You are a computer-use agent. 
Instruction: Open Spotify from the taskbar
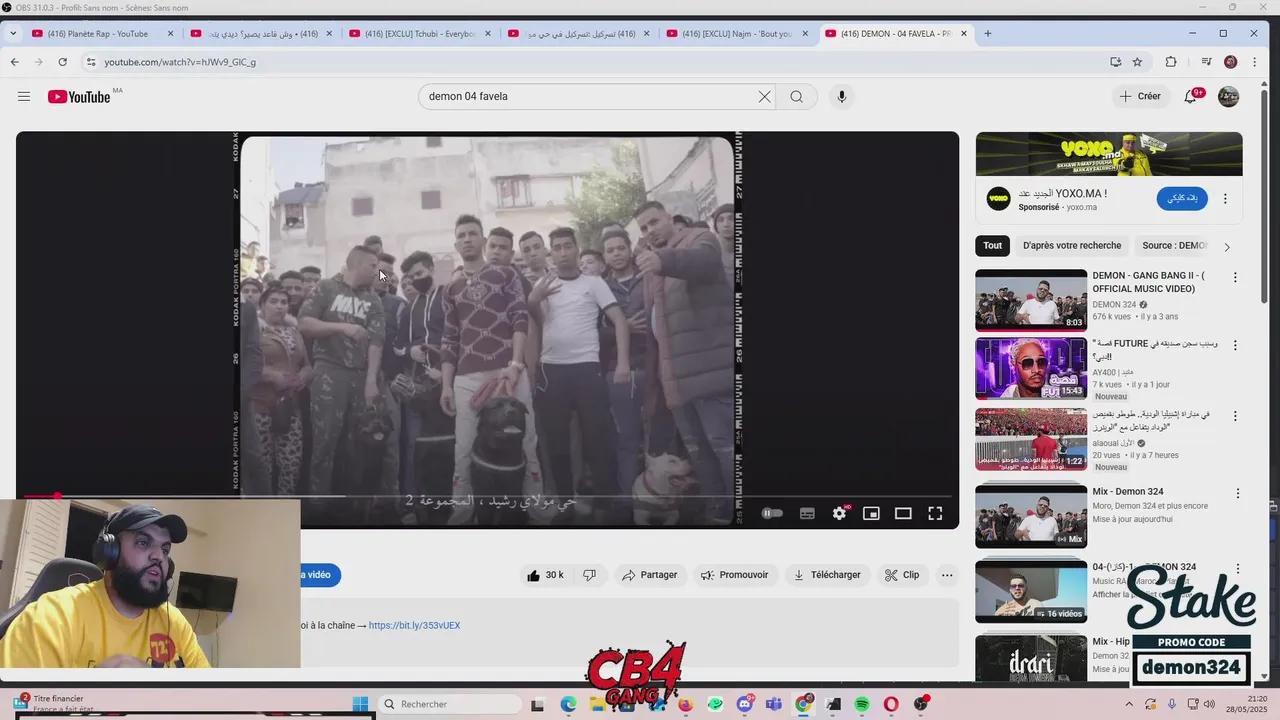[x=862, y=705]
